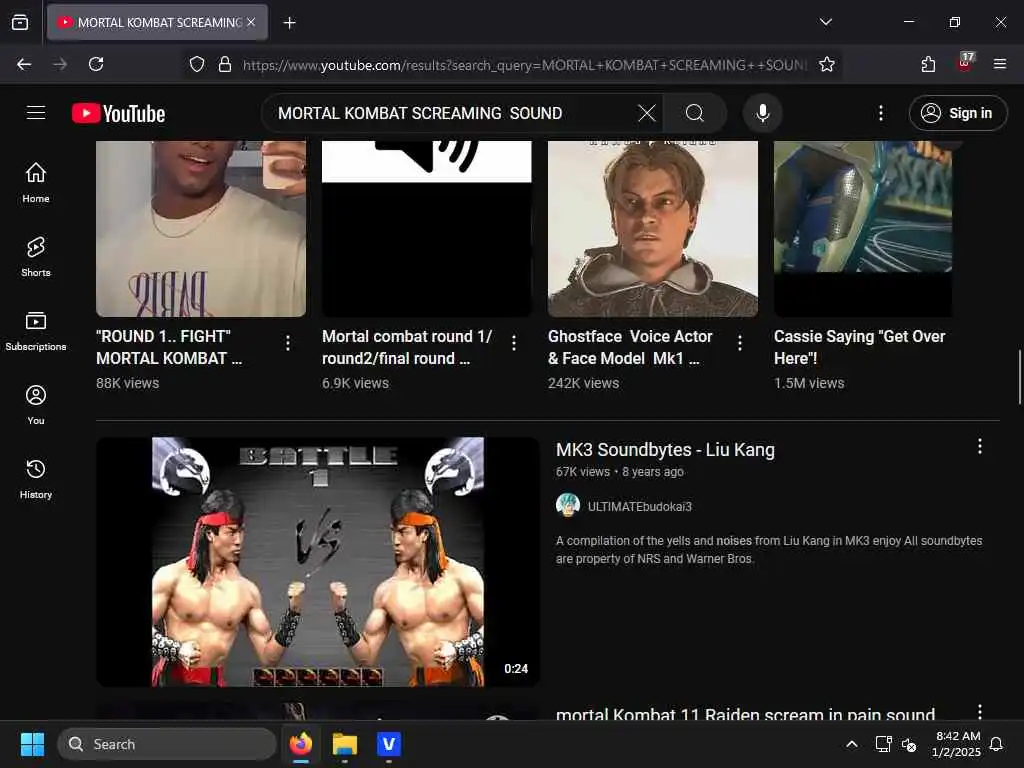Image resolution: width=1024 pixels, height=768 pixels.
Task: Open a new tab with plus button
Action: tap(289, 23)
